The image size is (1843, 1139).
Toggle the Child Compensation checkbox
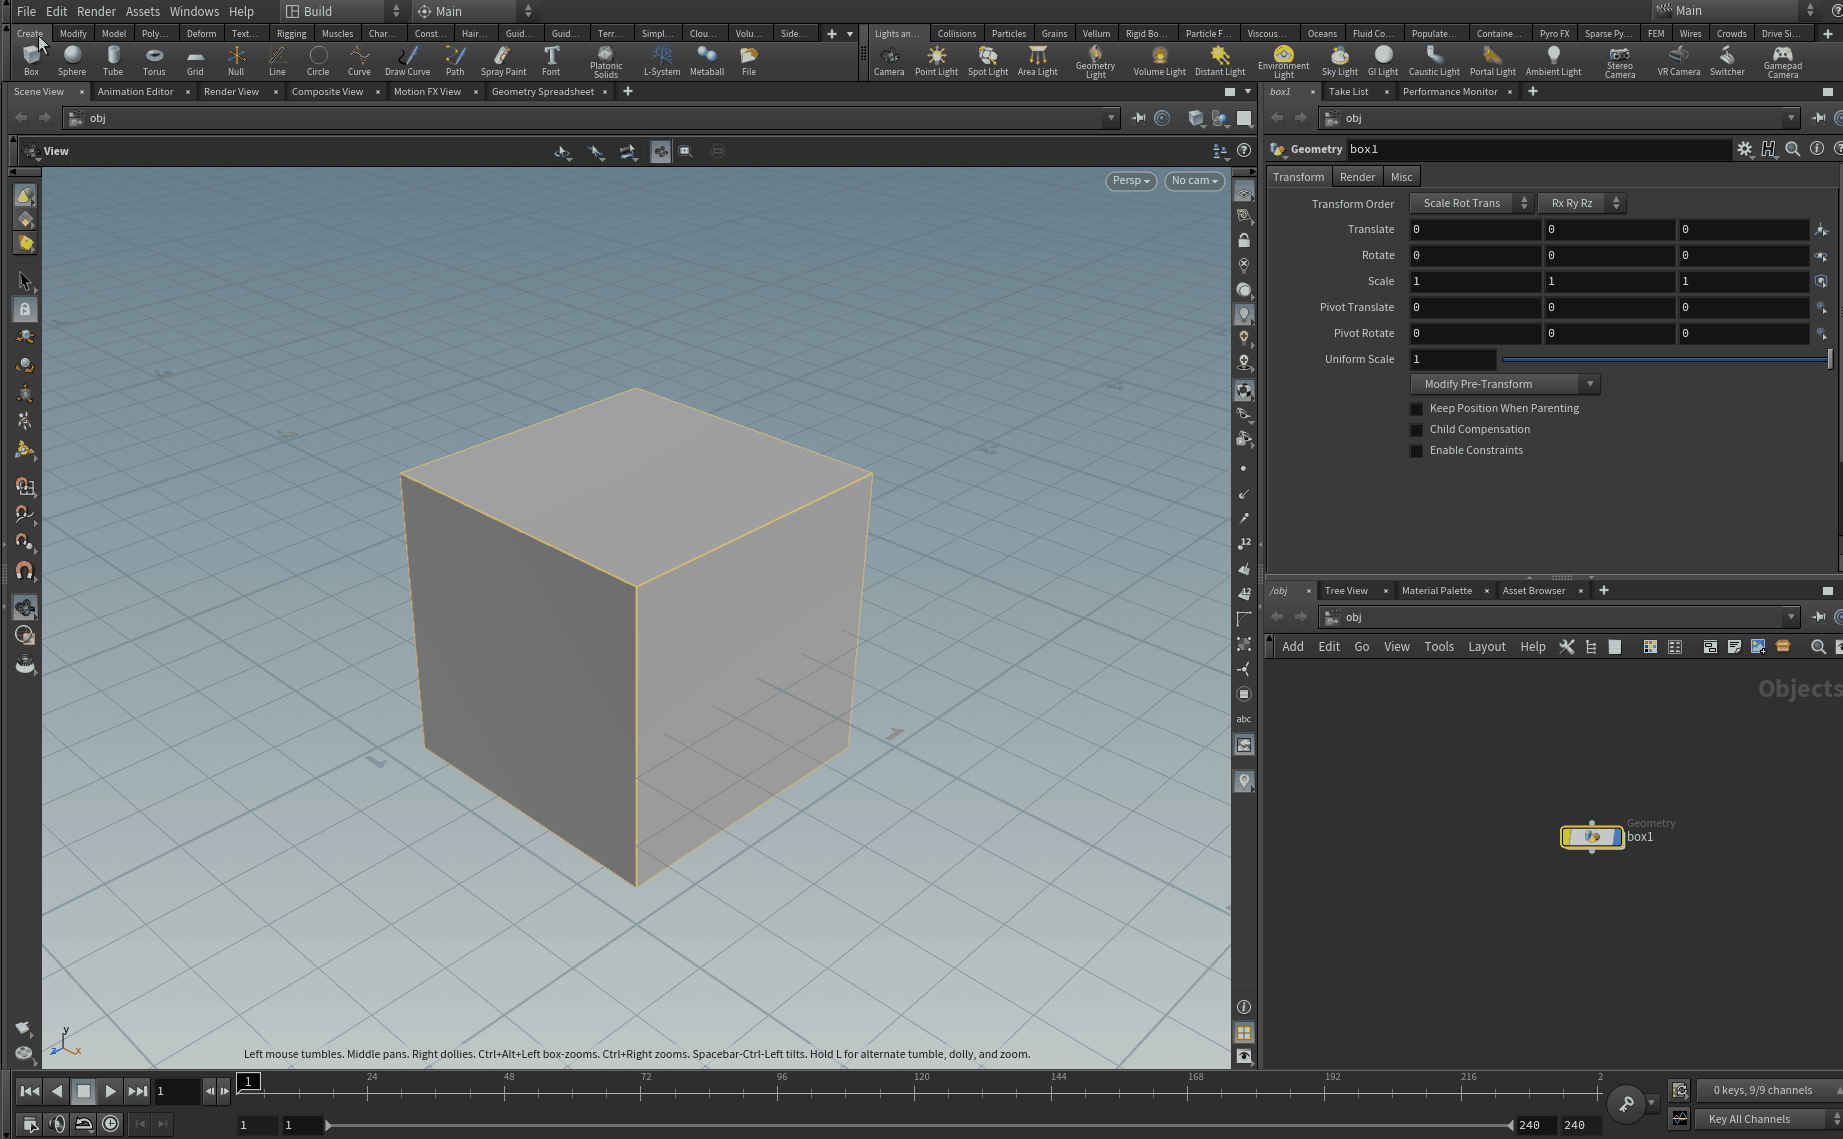[1416, 430]
